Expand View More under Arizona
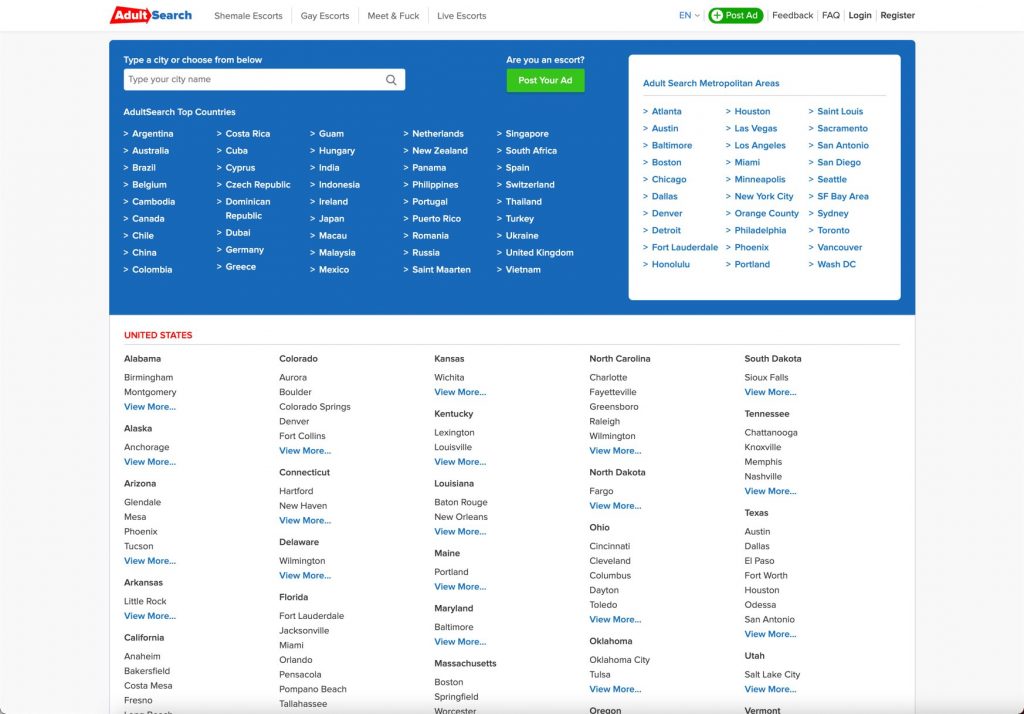The image size is (1024, 714). pyautogui.click(x=150, y=560)
